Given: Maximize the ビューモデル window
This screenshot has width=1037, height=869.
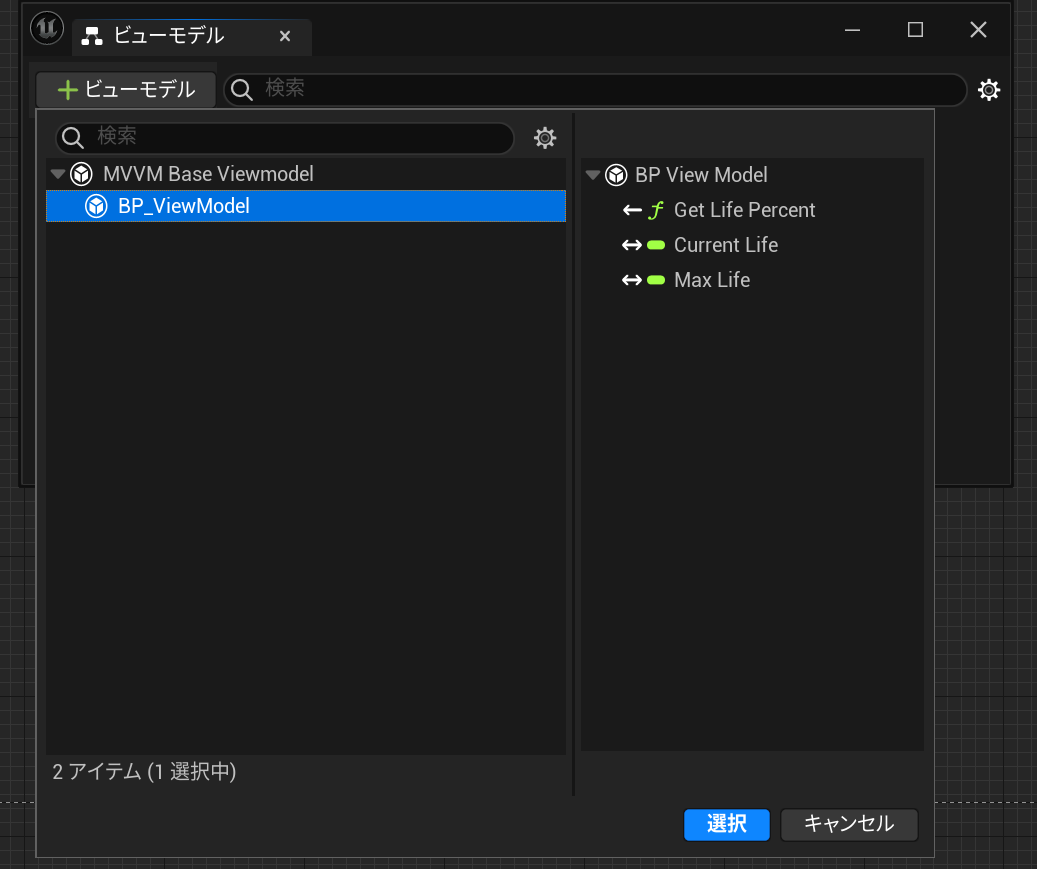Looking at the screenshot, I should [915, 30].
